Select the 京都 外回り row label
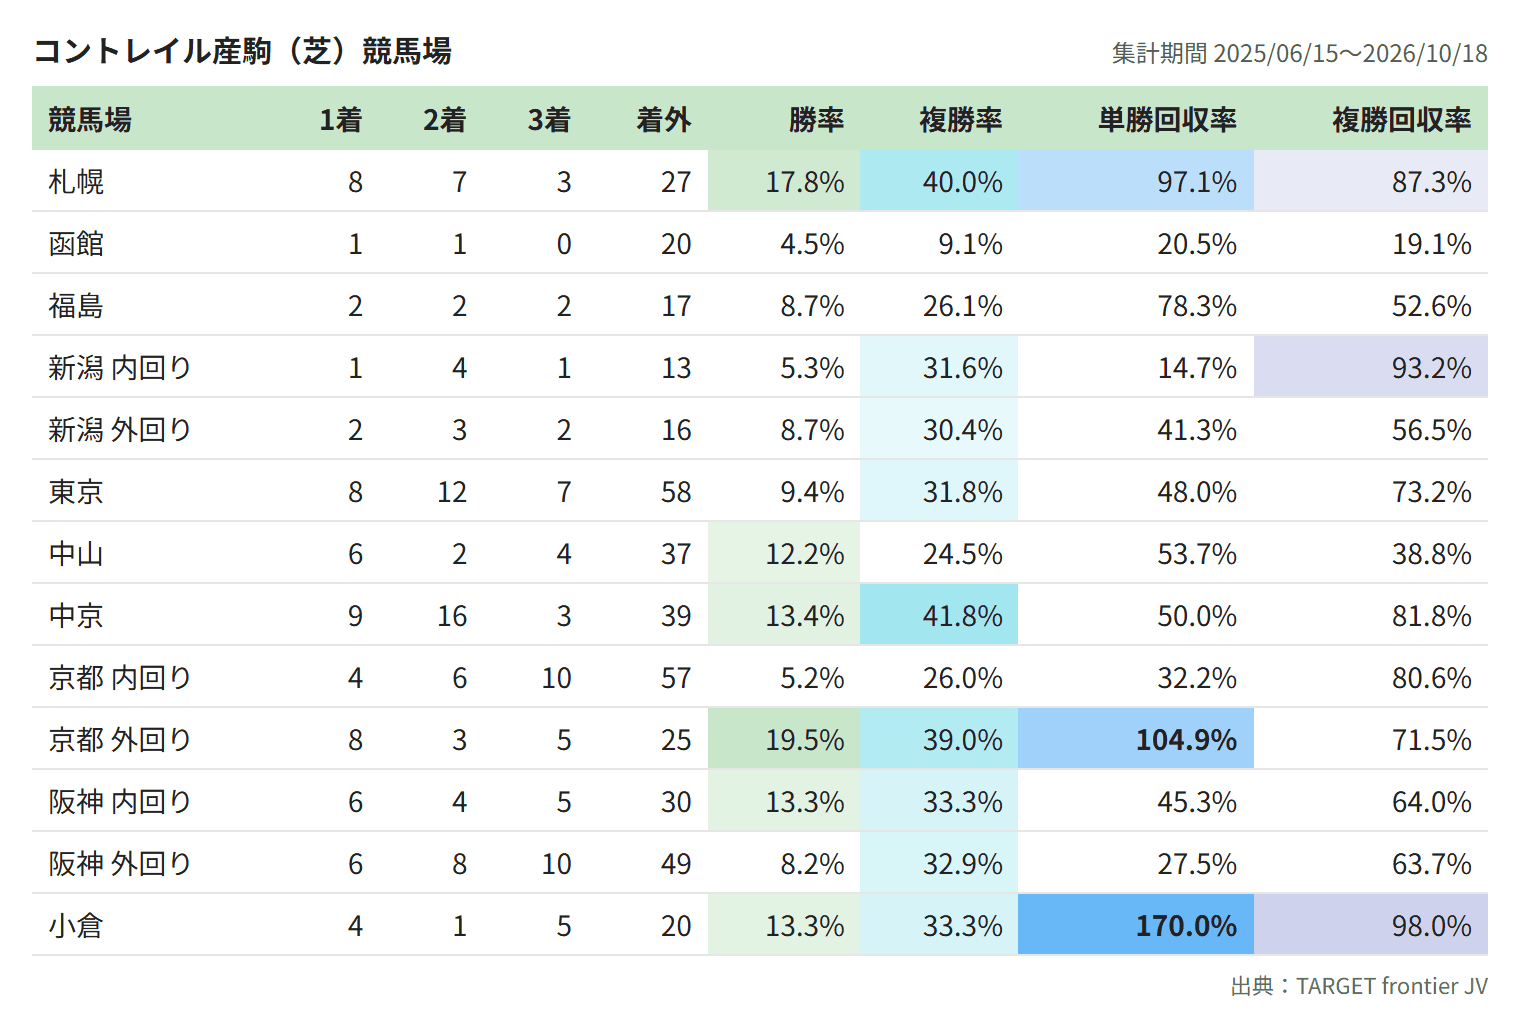This screenshot has width=1520, height=1020. tap(120, 740)
